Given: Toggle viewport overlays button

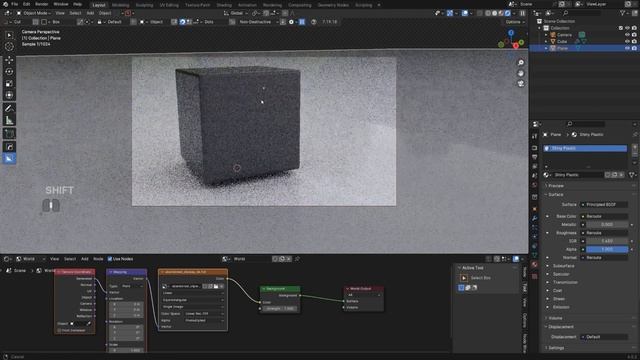Looking at the screenshot, I should (465, 13).
